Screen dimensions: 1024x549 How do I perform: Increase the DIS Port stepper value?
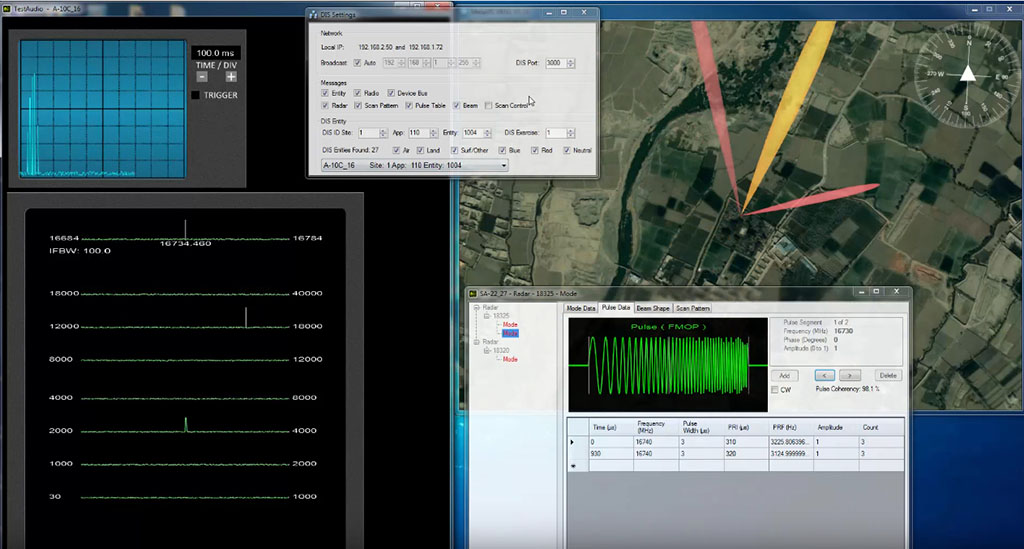click(571, 61)
